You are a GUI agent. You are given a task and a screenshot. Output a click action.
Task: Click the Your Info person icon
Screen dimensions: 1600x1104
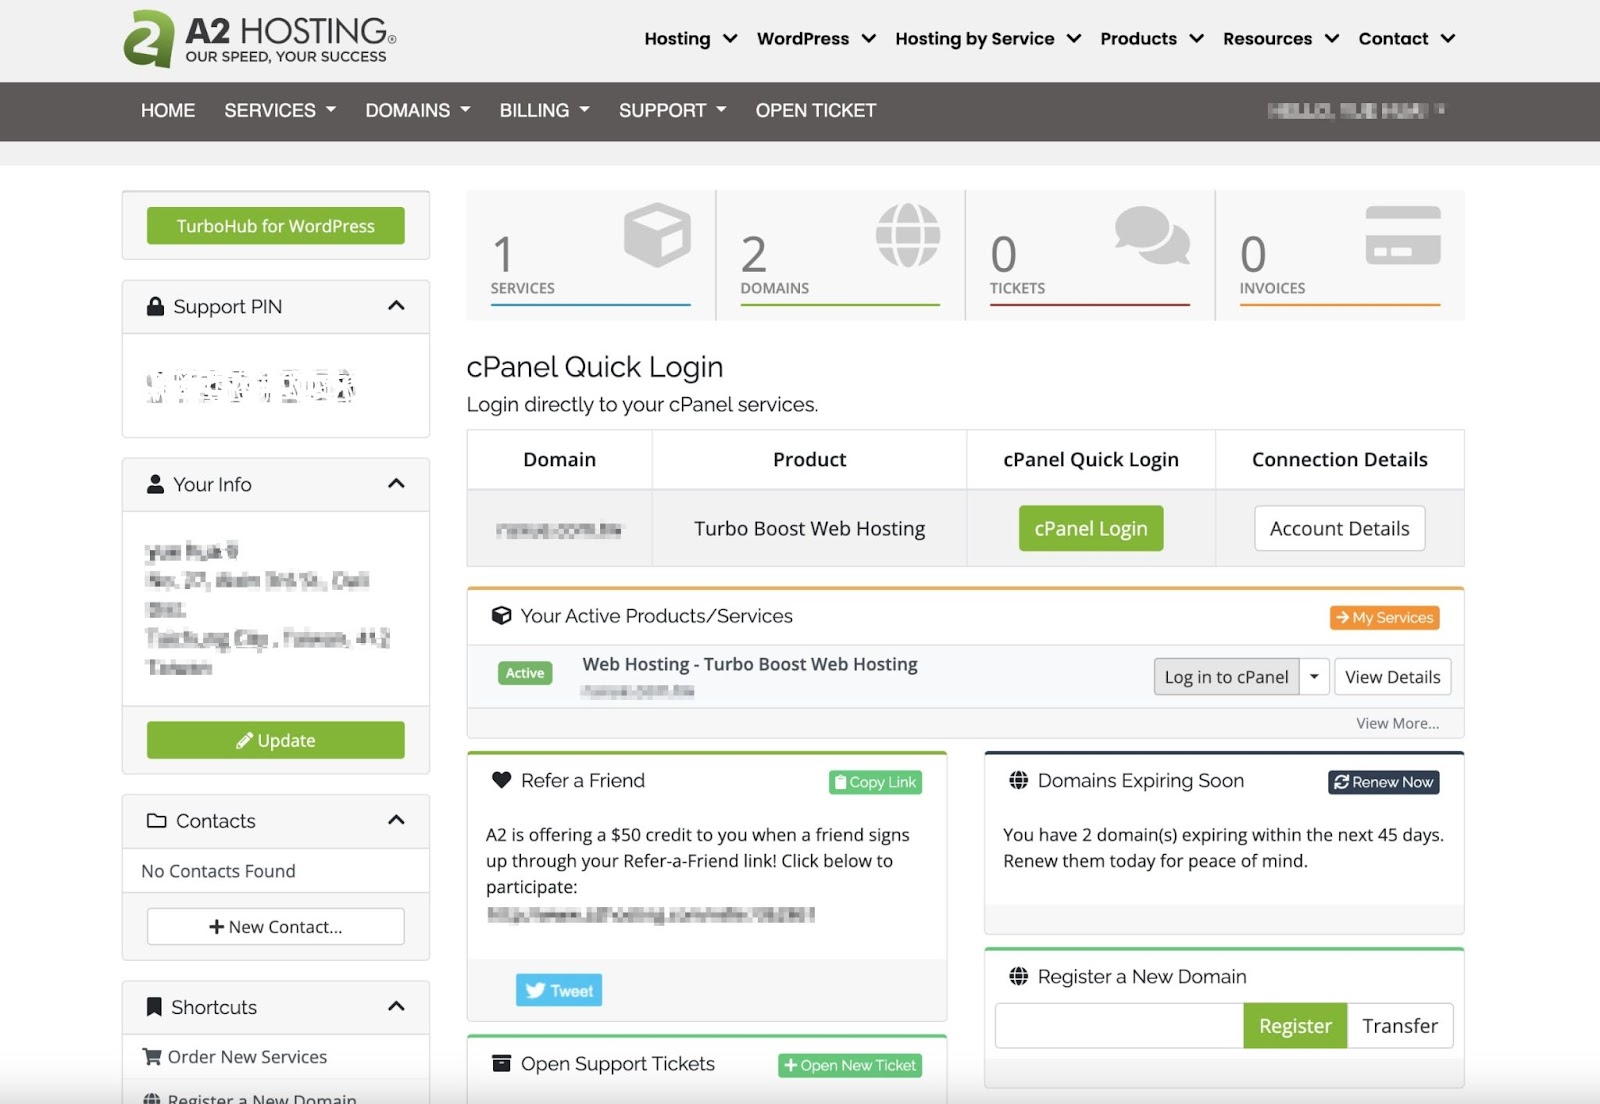coord(155,484)
